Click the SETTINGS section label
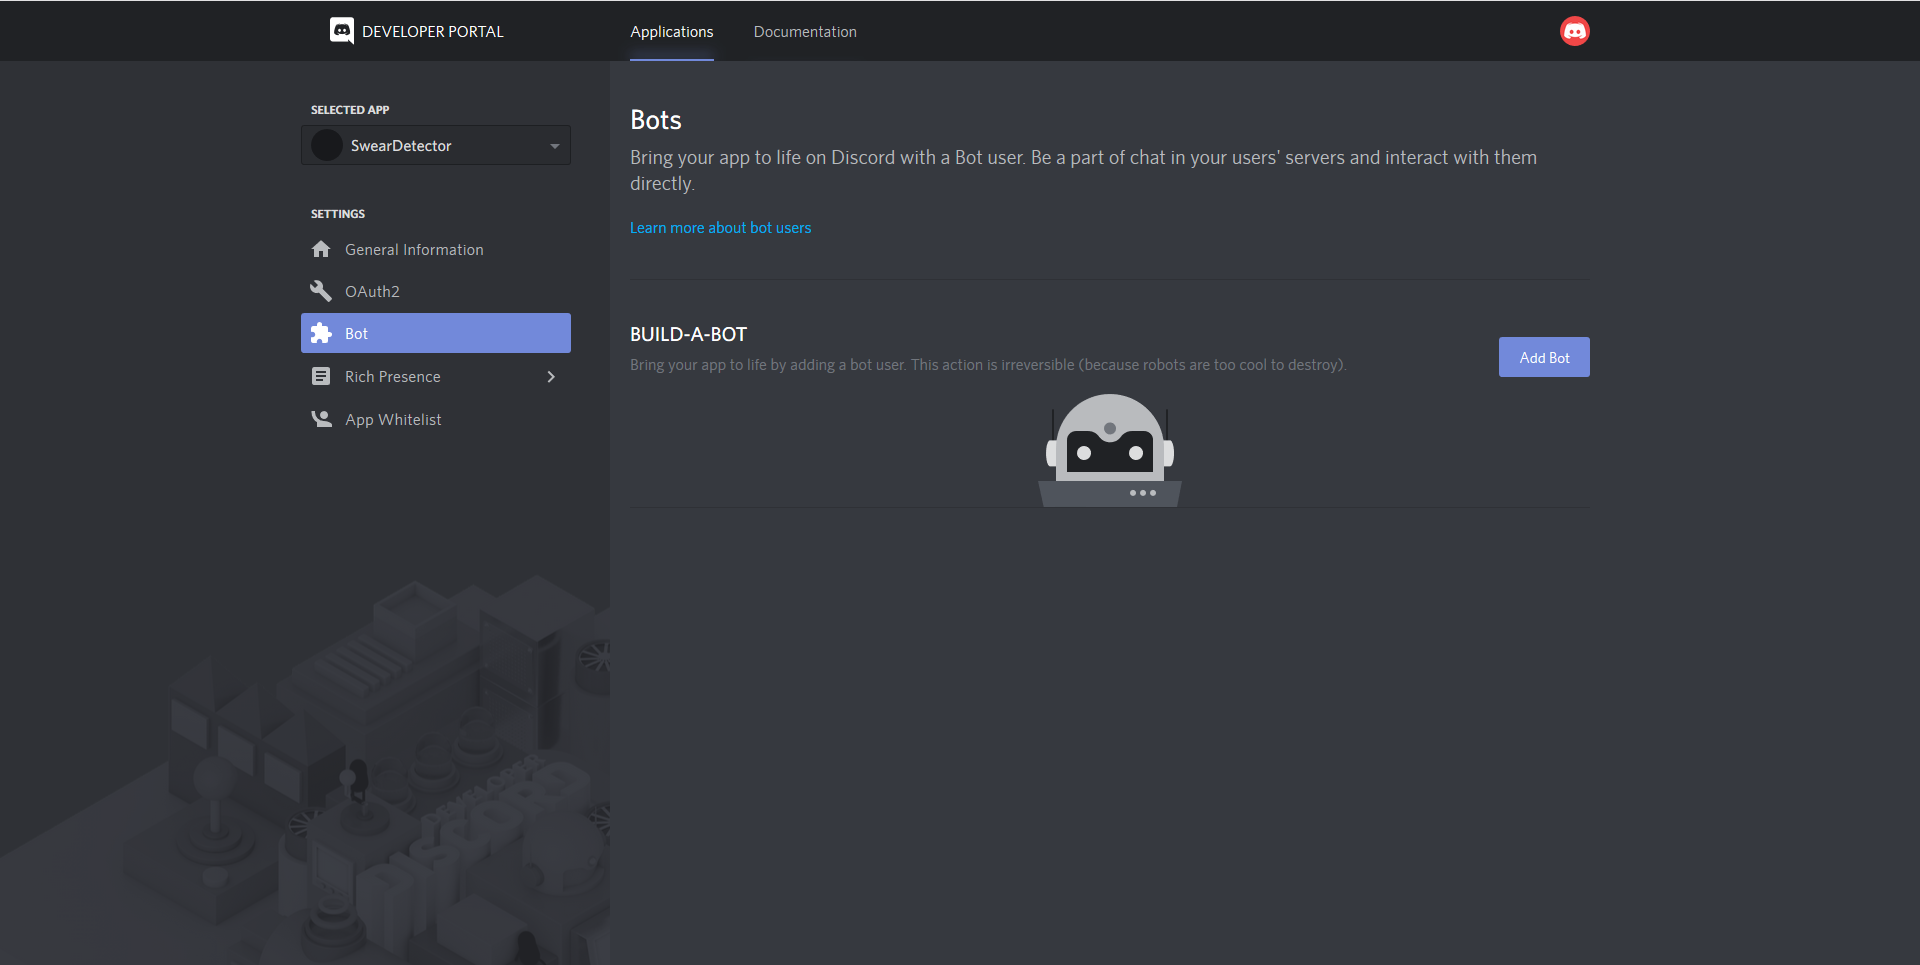 pyautogui.click(x=338, y=214)
